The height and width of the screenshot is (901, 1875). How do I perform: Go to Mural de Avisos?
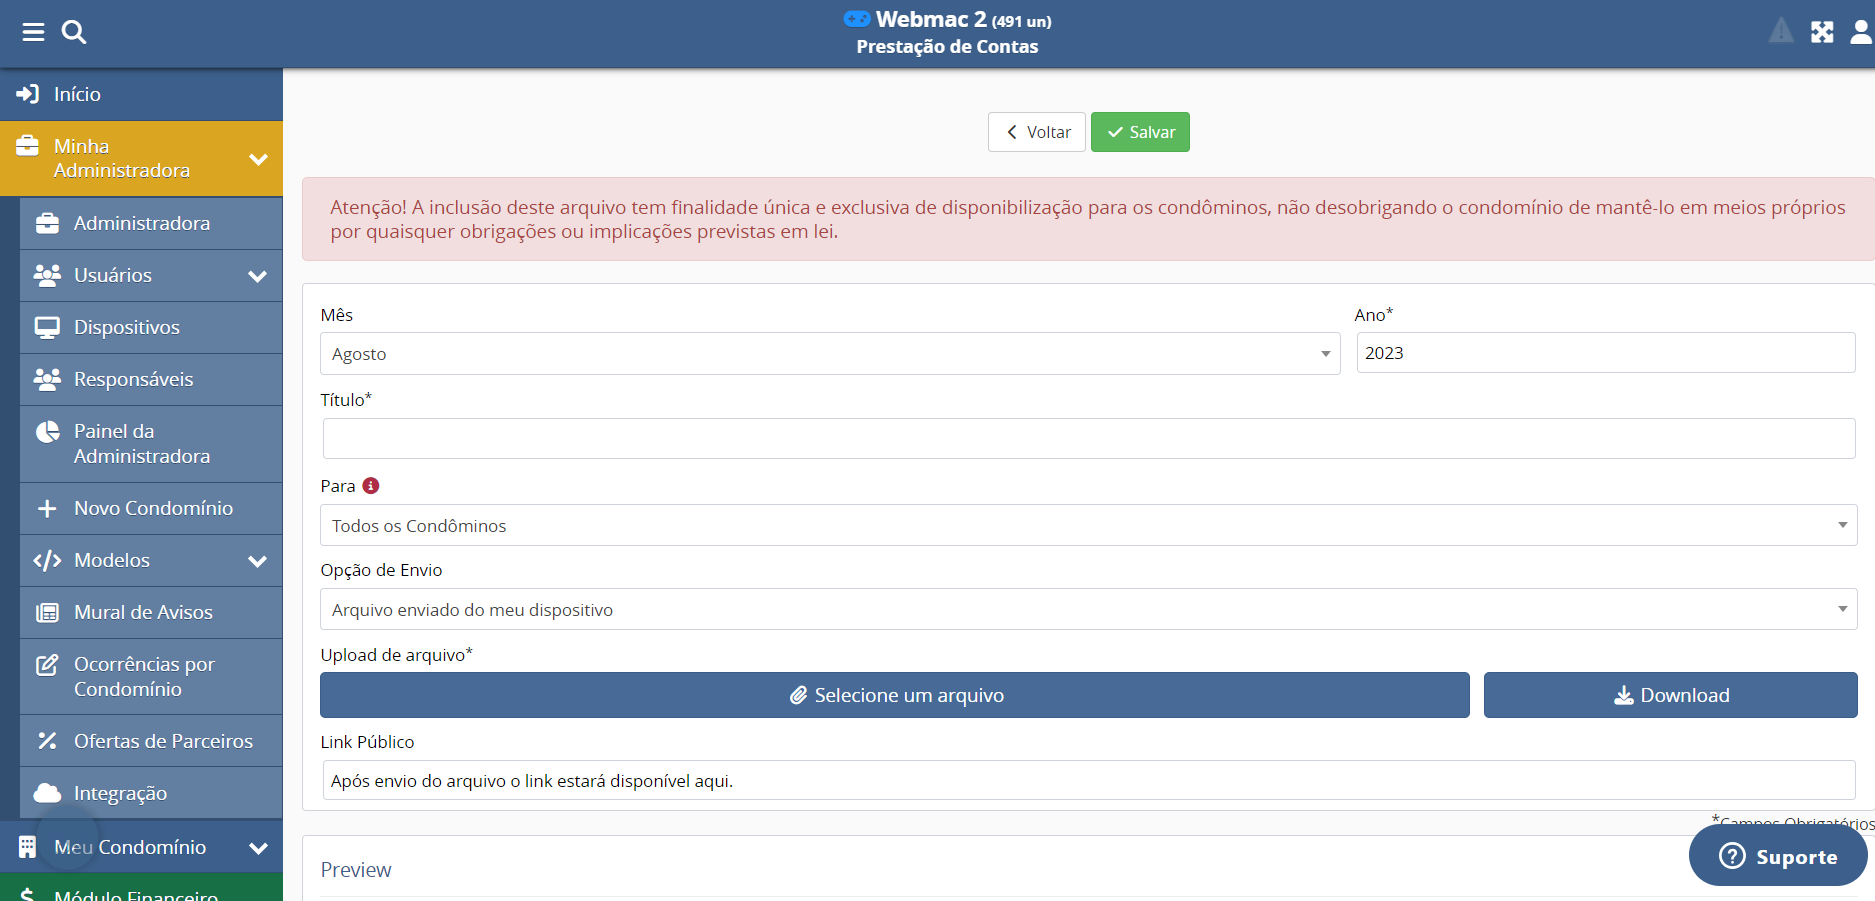point(143,612)
